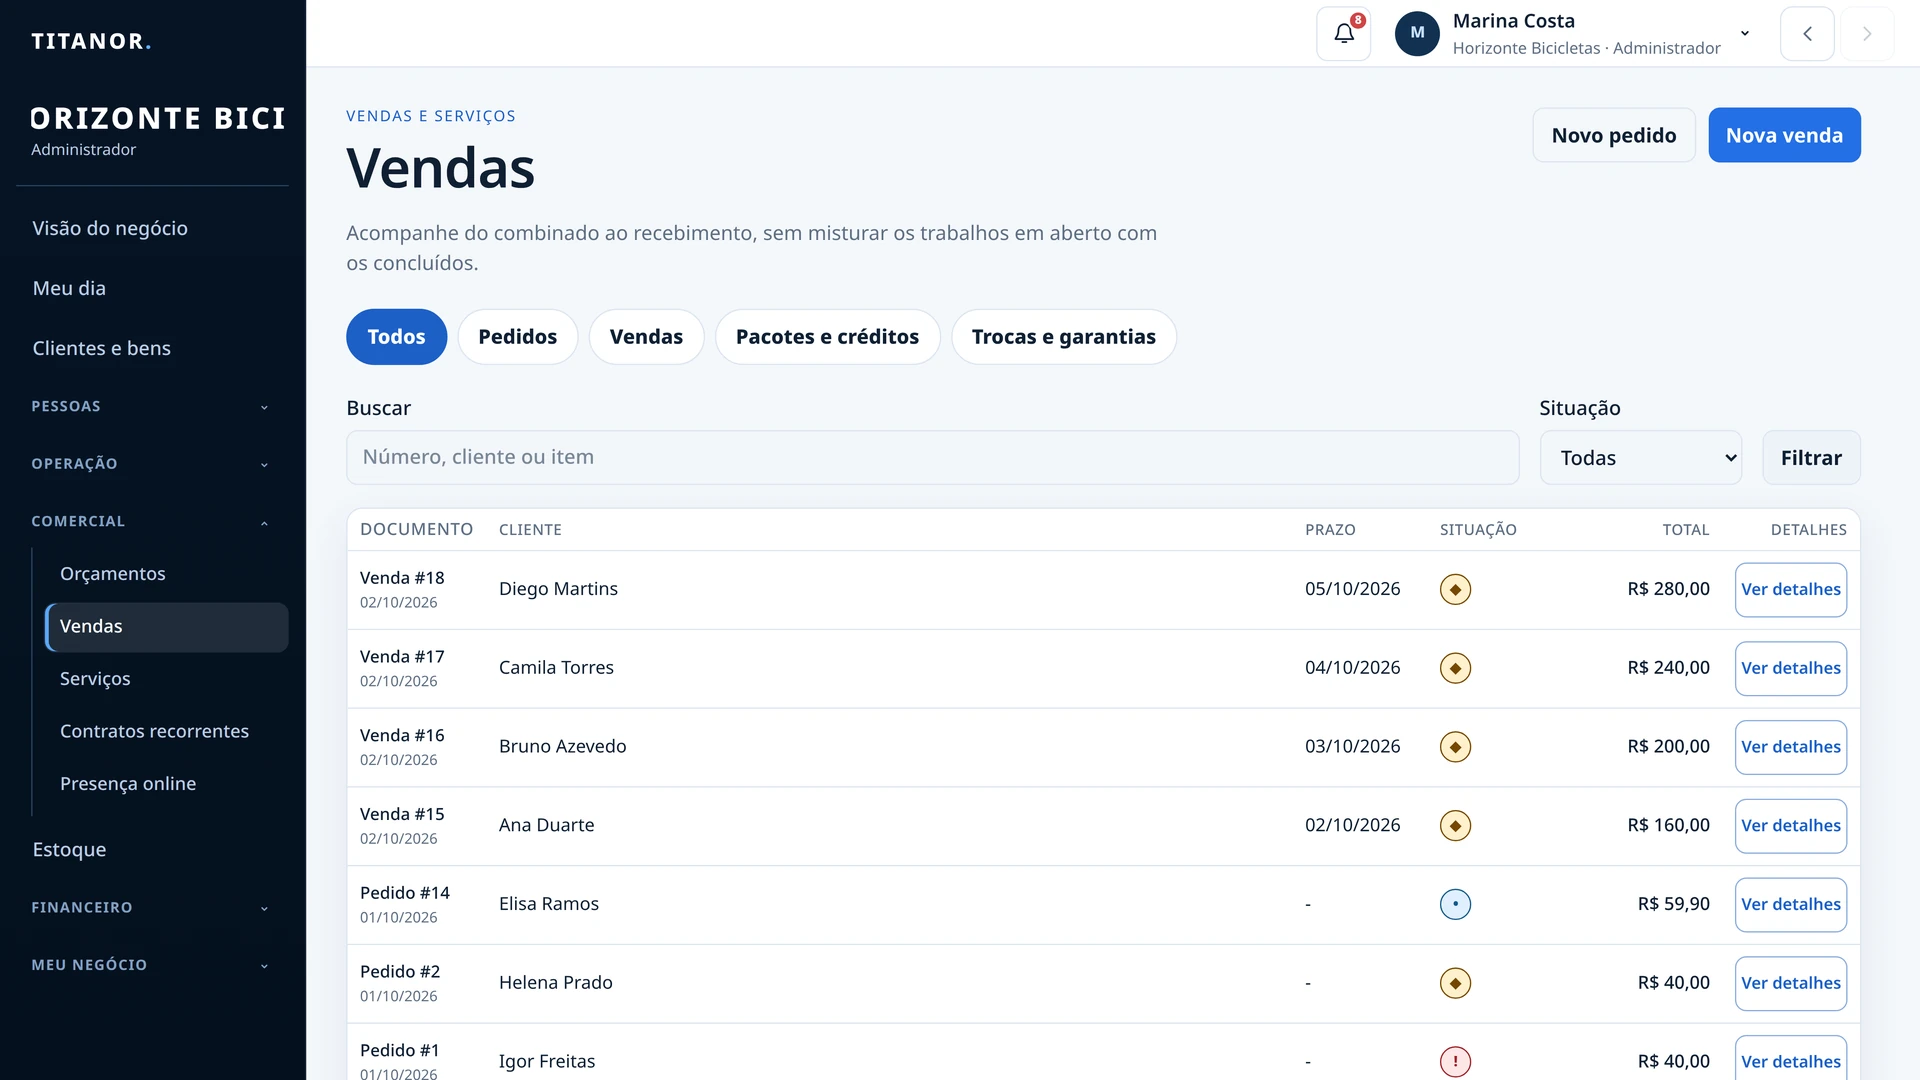Go forward with the right arrow
The image size is (1920, 1080).
[1867, 34]
